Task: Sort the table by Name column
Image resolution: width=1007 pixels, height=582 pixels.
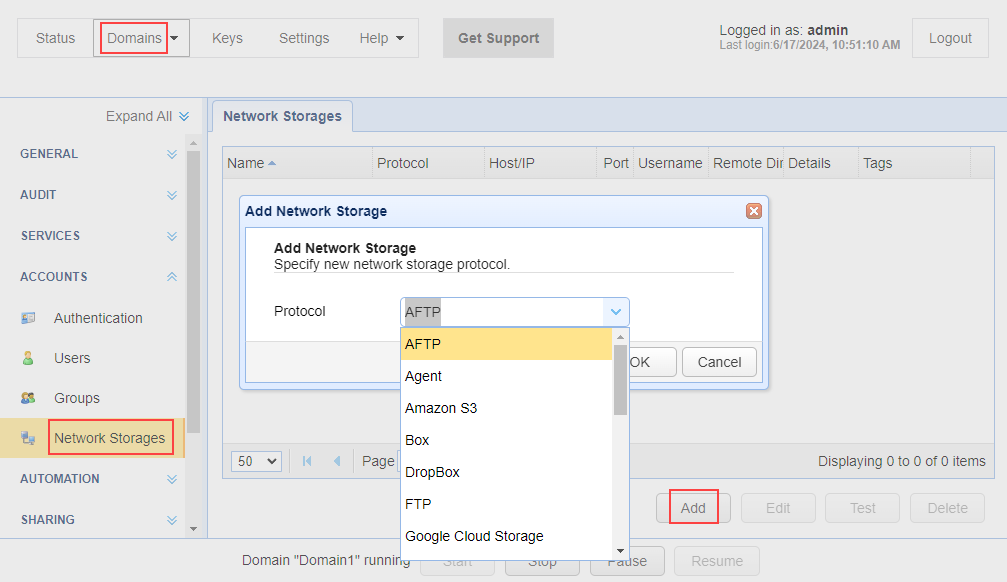Action: [x=246, y=163]
